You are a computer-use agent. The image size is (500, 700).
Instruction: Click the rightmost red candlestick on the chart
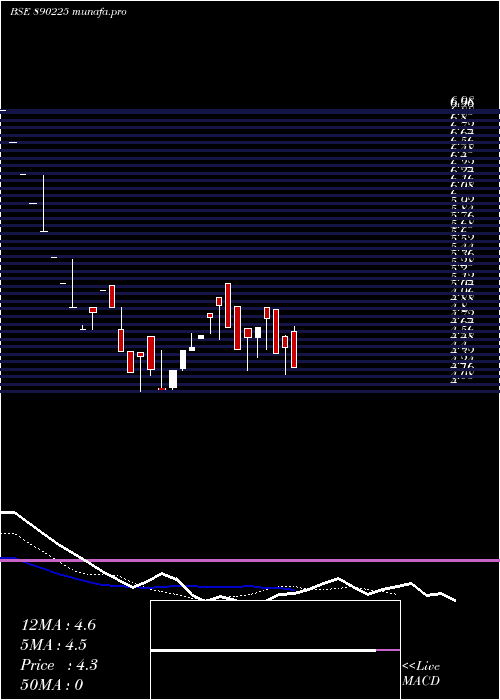click(x=294, y=350)
